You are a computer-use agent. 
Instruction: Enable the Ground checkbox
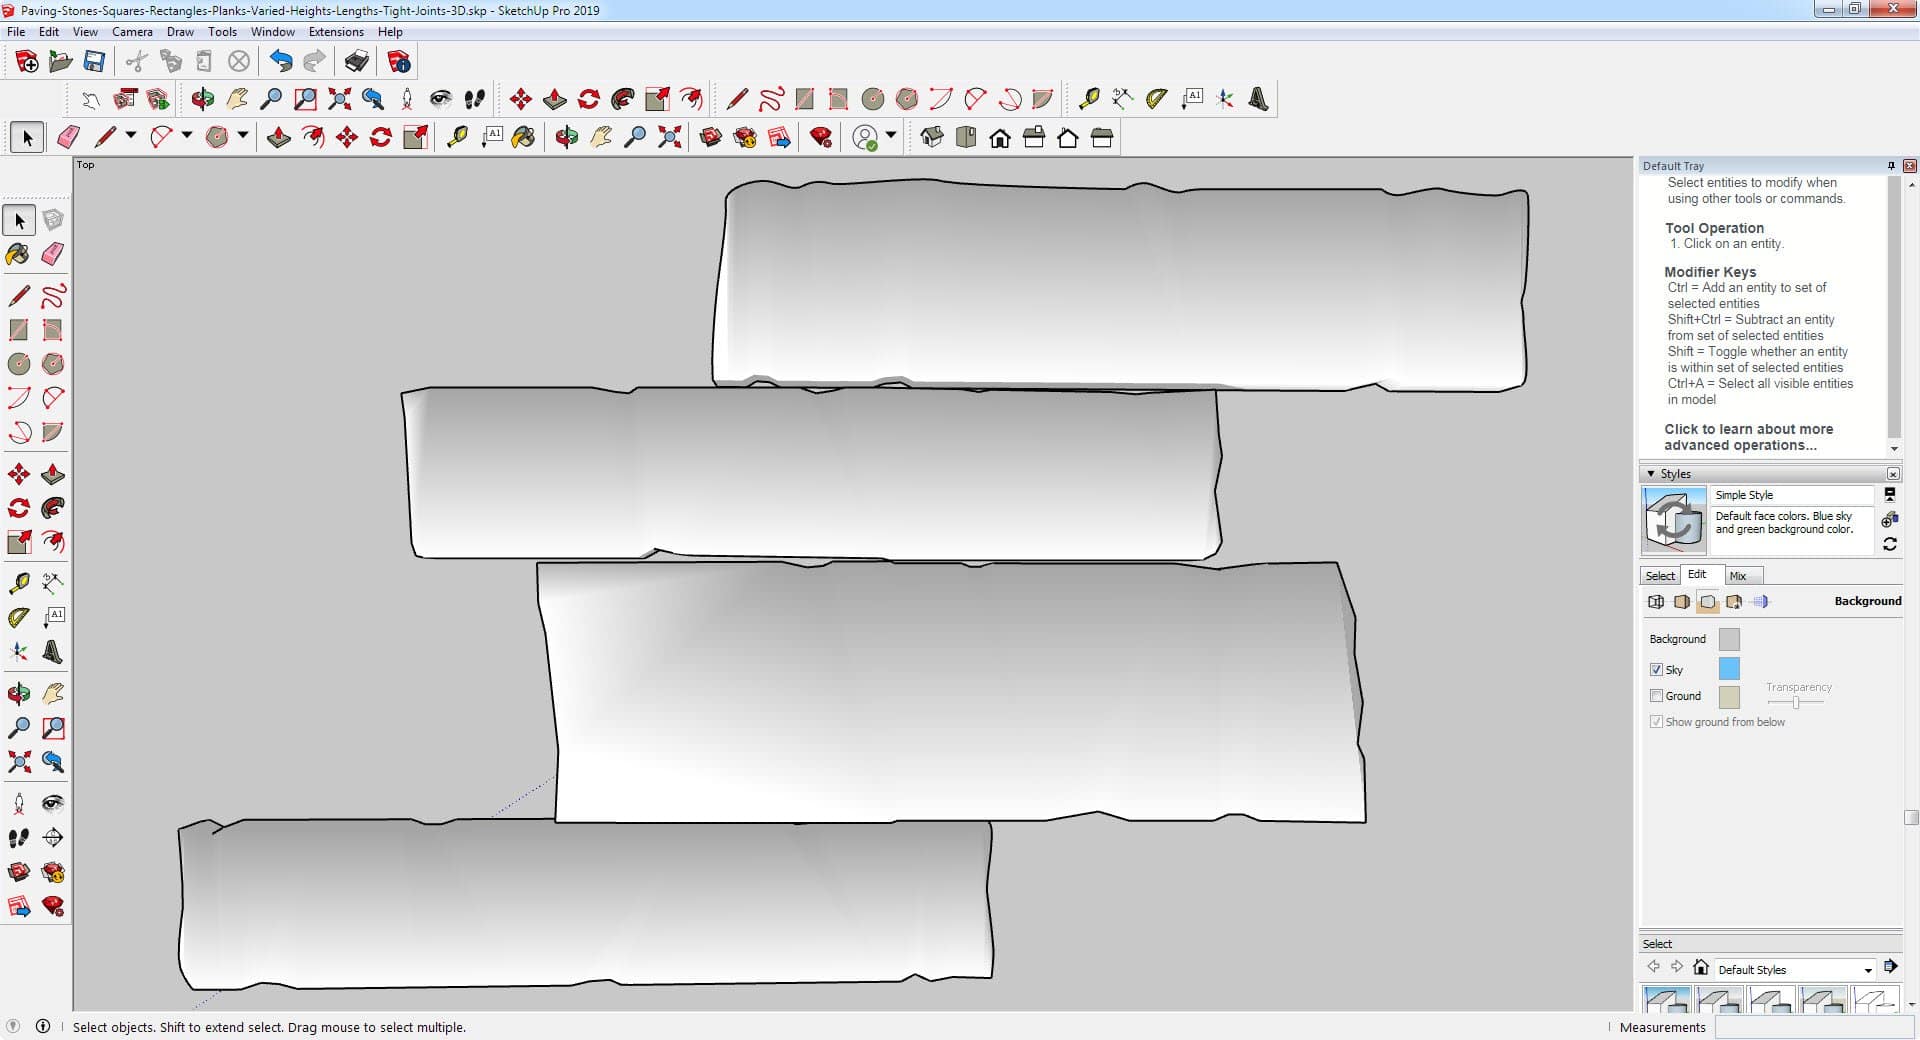pos(1656,696)
